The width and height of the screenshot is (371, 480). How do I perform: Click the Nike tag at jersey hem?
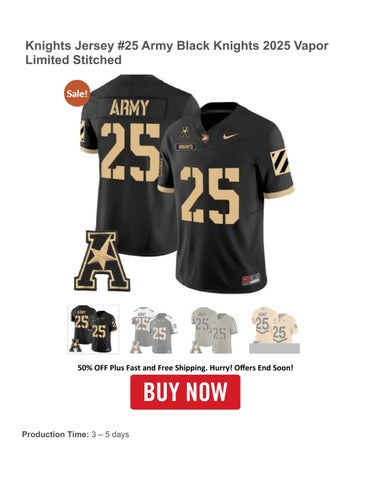[251, 279]
